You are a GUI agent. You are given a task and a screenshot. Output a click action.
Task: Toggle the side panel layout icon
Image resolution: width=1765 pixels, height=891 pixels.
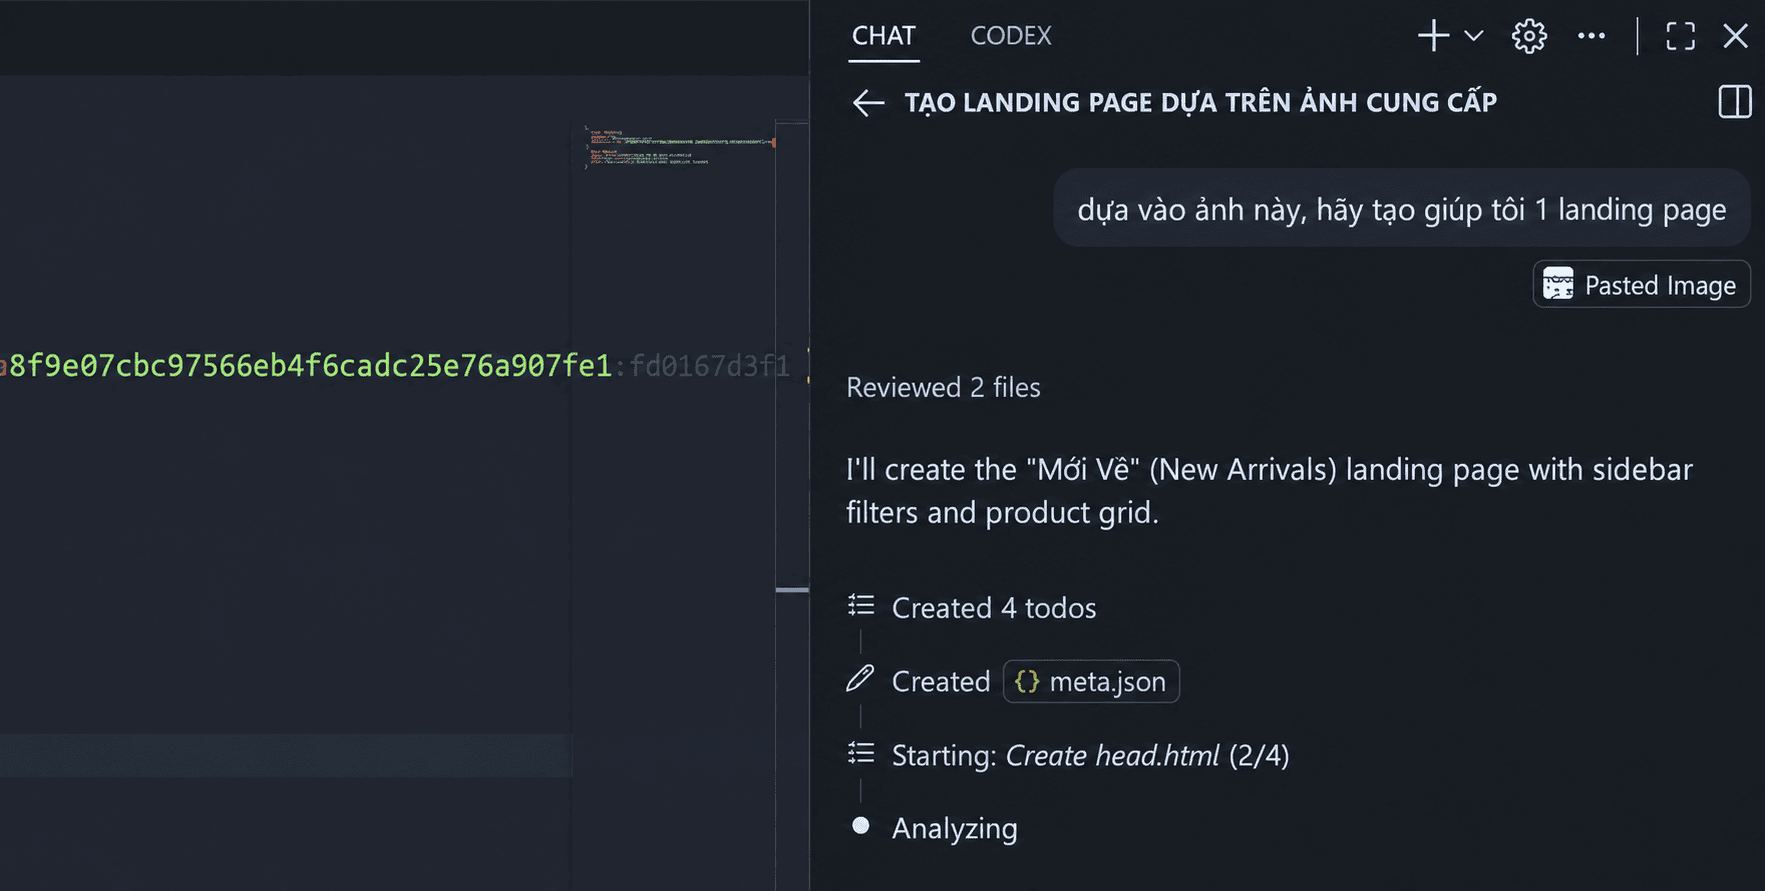click(x=1735, y=102)
